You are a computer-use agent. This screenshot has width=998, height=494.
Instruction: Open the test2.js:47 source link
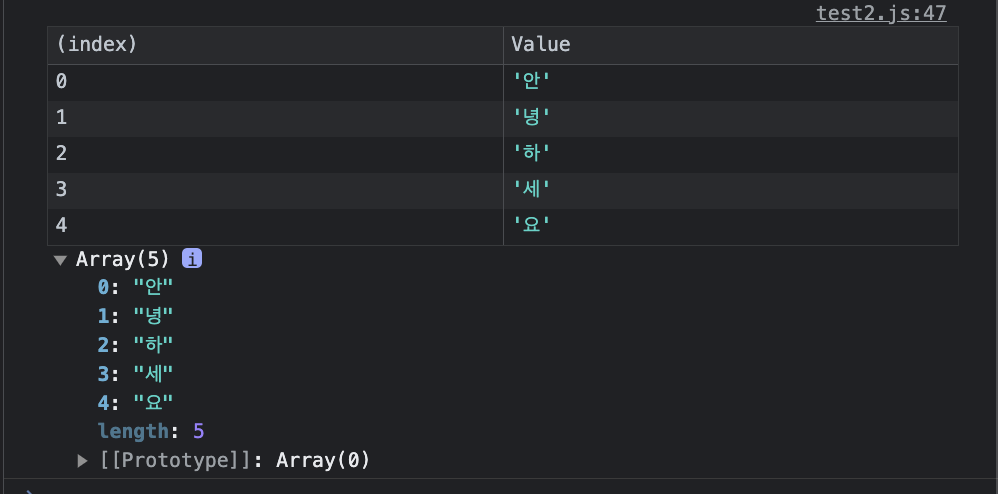click(881, 13)
